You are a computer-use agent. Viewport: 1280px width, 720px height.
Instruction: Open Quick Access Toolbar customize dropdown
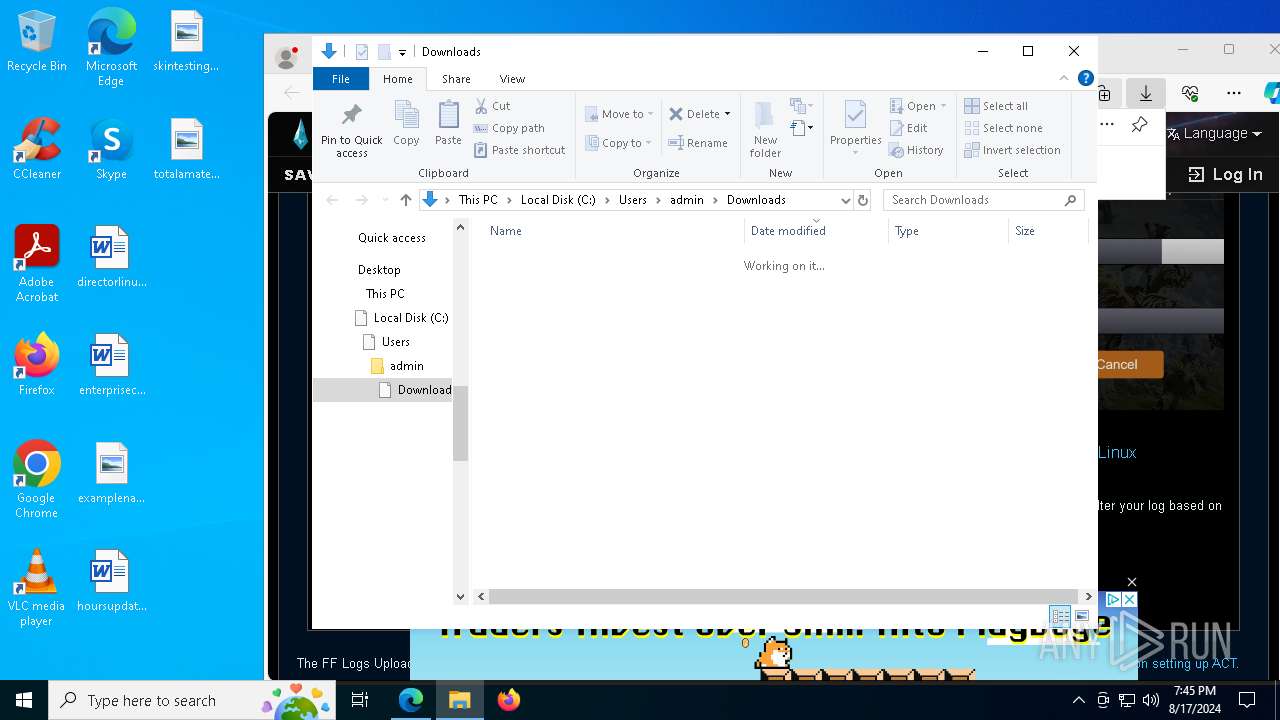coord(402,52)
